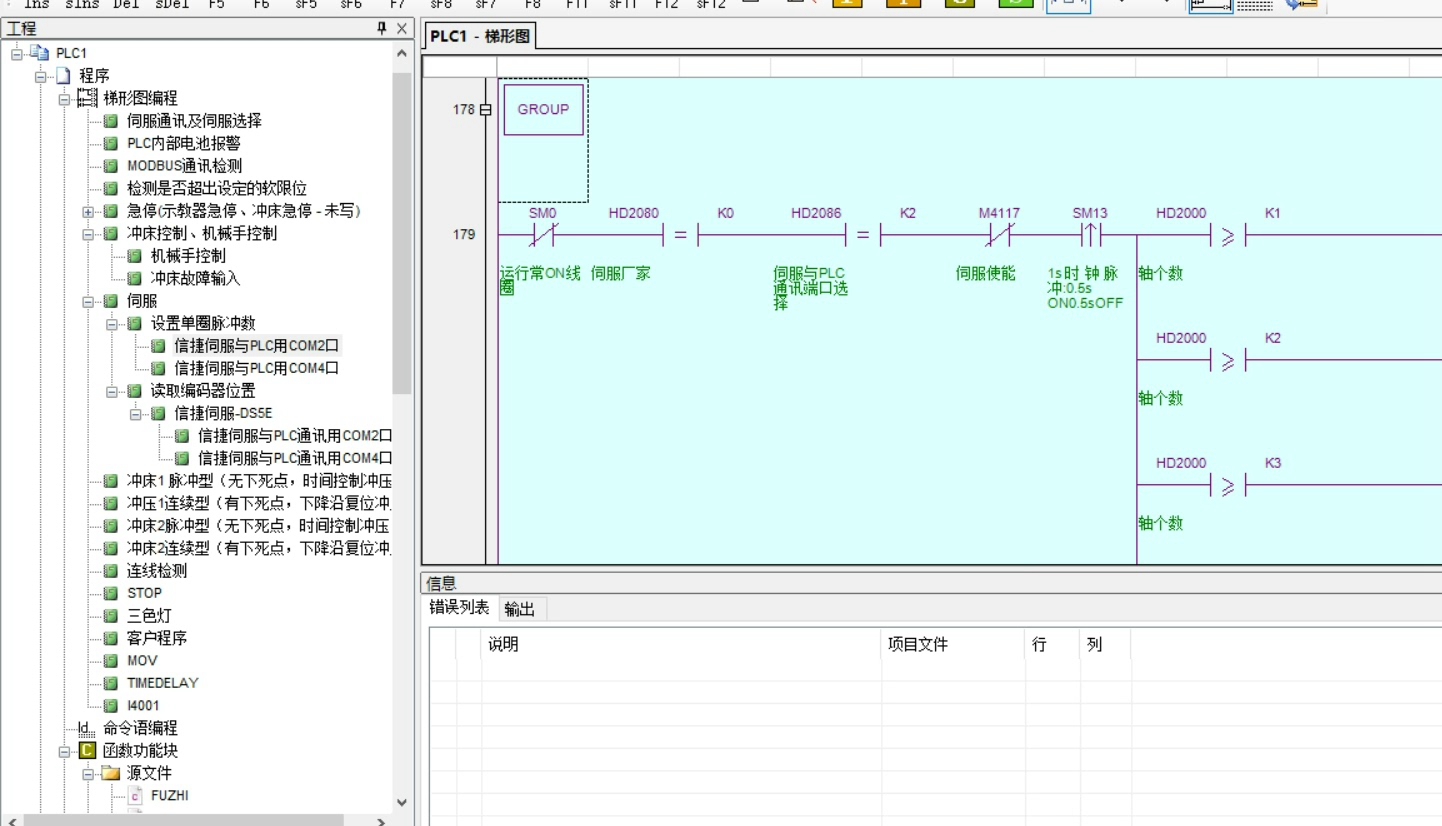The image size is (1442, 826).
Task: Collapse the 源文件 folder node
Action: tap(88, 773)
